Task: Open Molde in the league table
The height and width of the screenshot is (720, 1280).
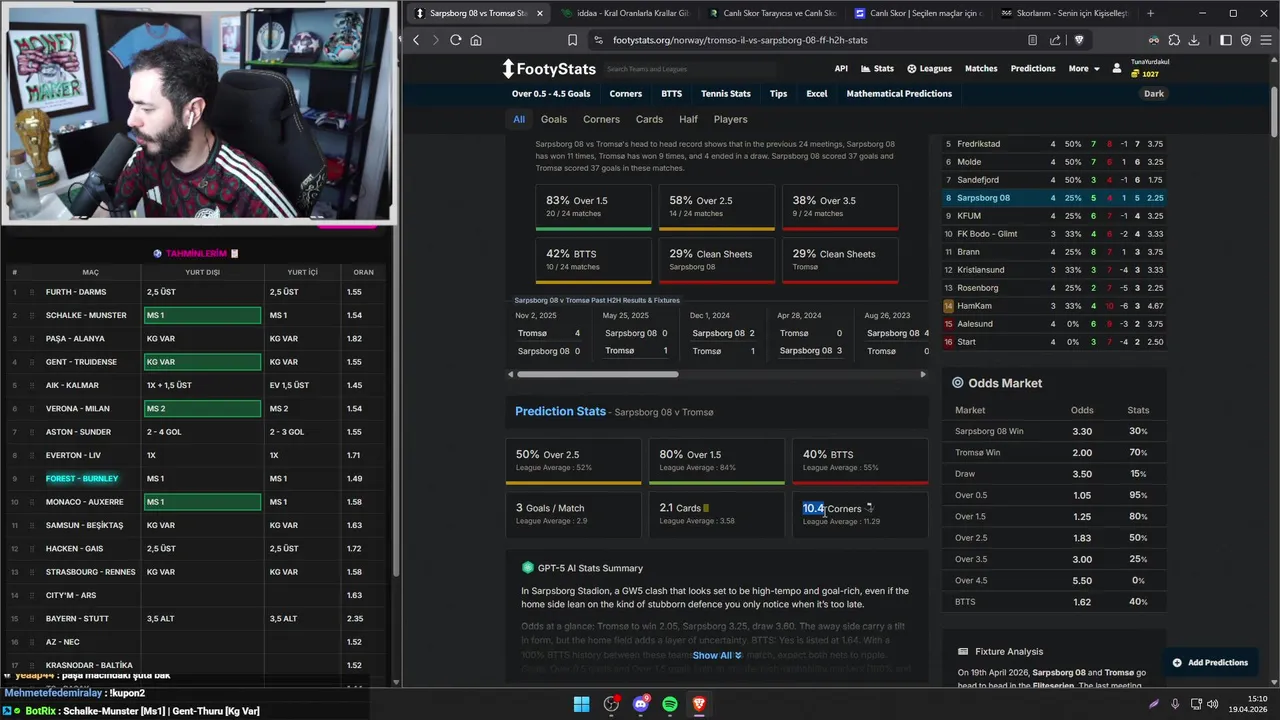Action: [969, 162]
